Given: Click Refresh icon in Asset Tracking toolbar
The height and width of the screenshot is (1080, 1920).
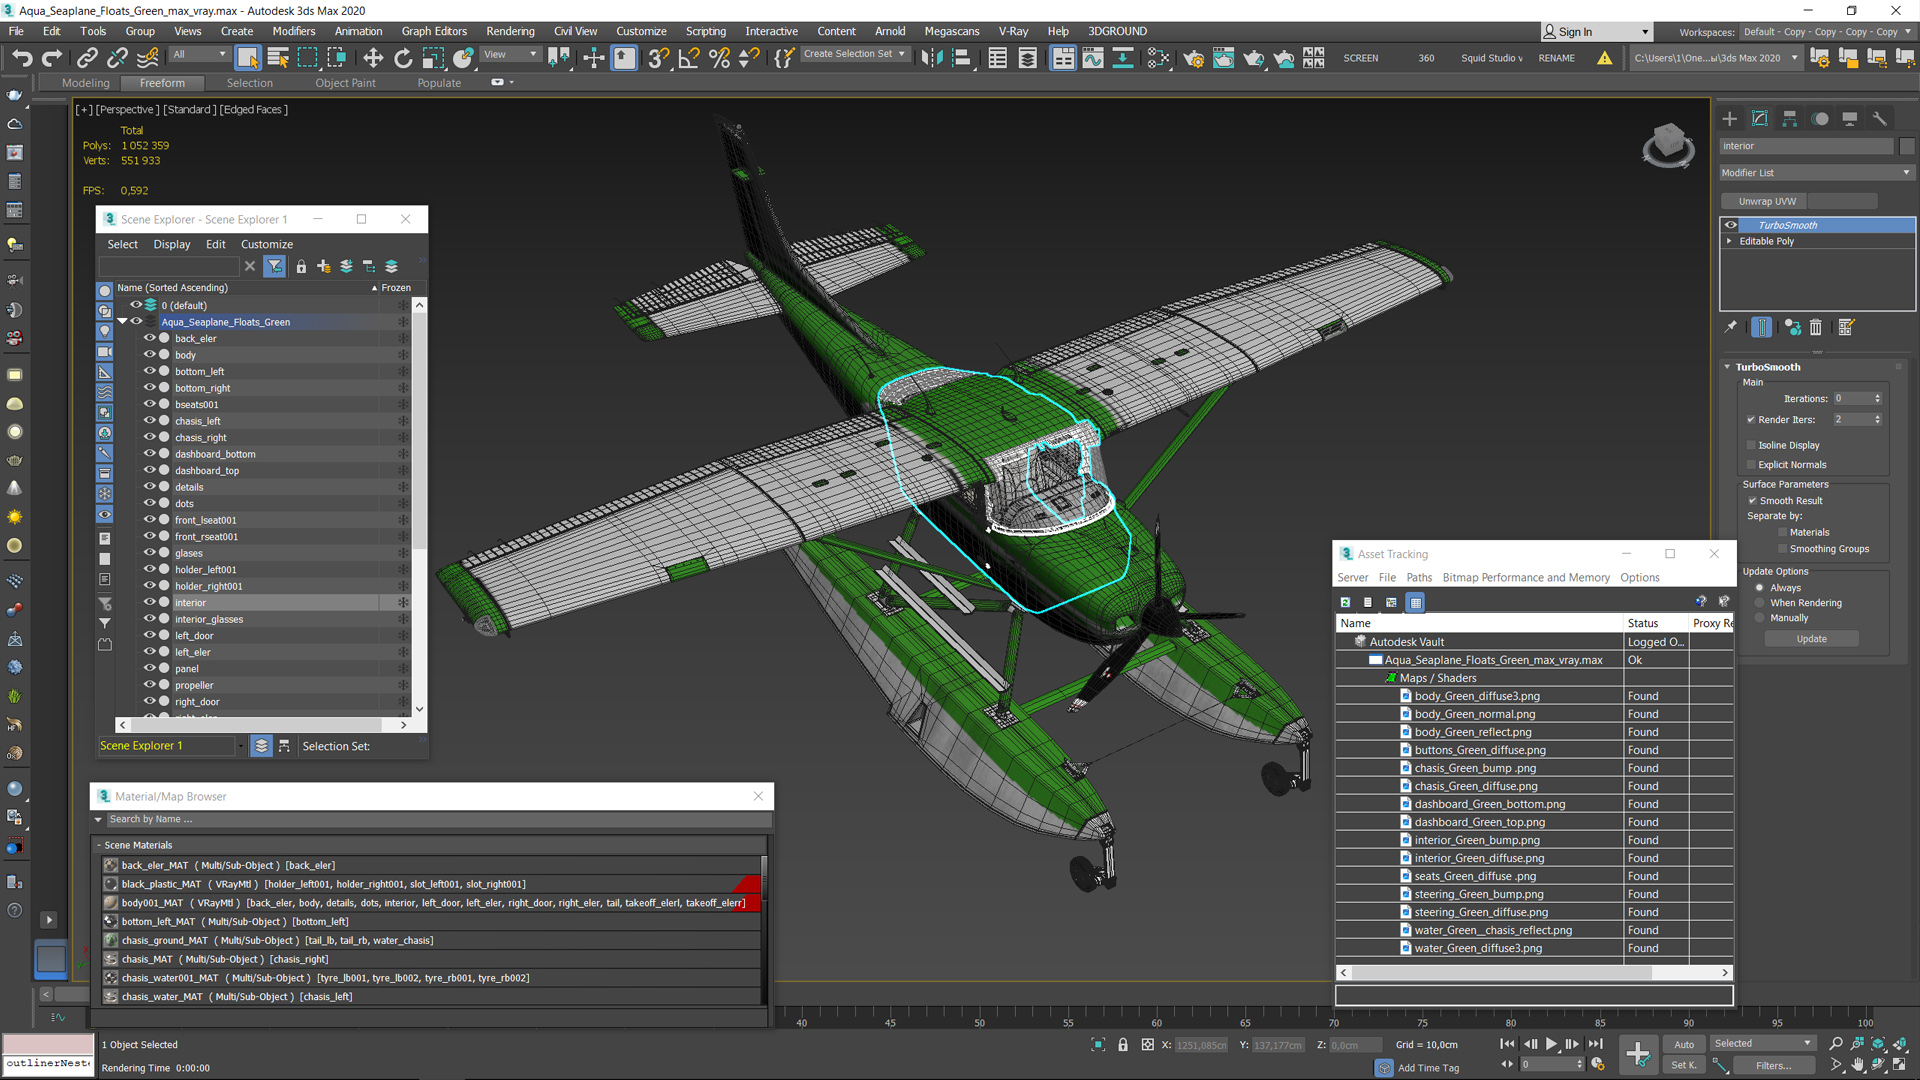Looking at the screenshot, I should click(1345, 602).
